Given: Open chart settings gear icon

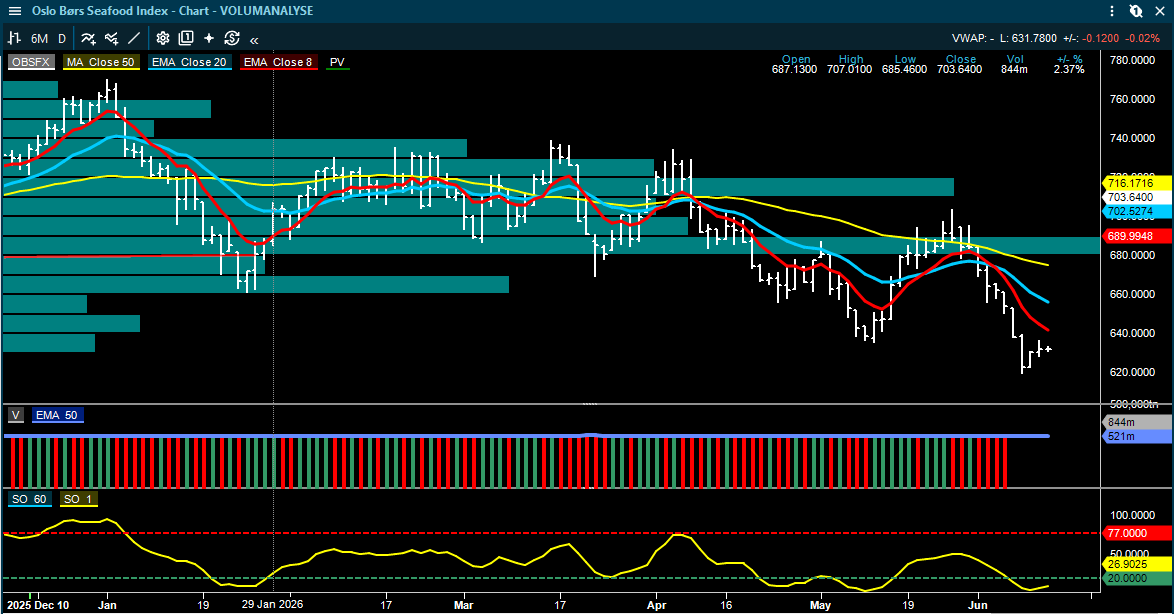Looking at the screenshot, I should click(x=163, y=38).
